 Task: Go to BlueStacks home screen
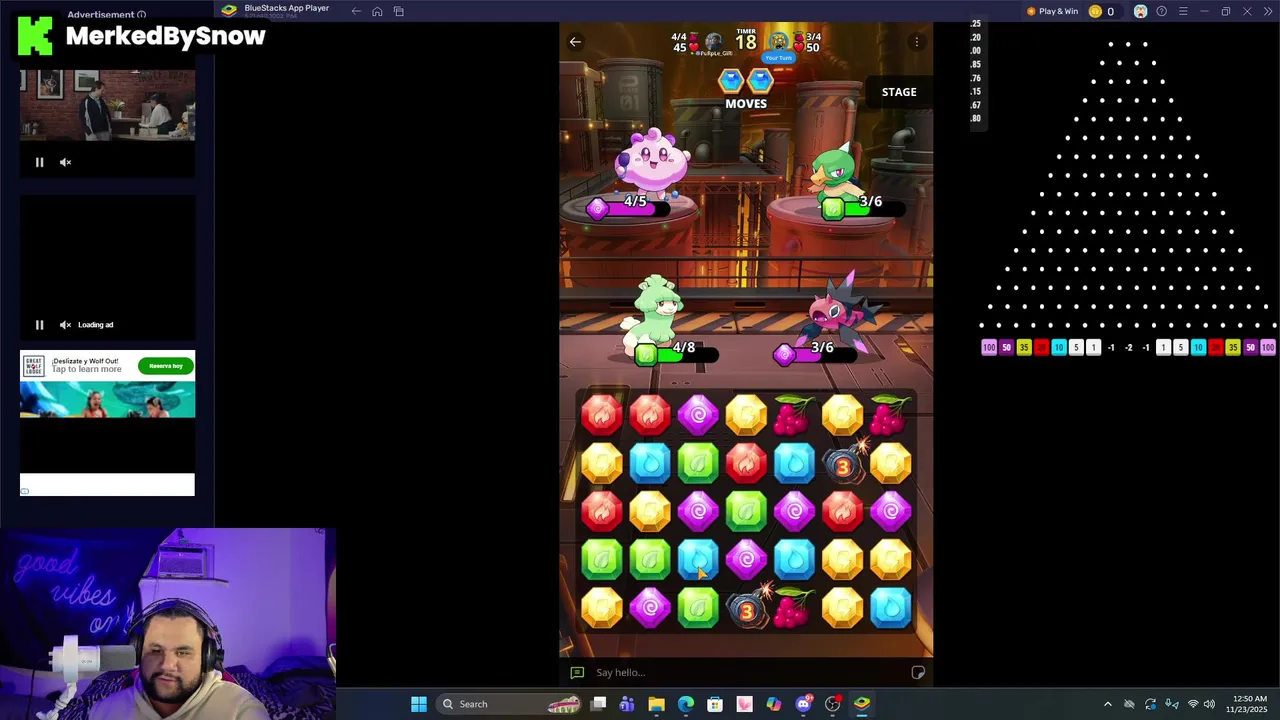tap(377, 12)
